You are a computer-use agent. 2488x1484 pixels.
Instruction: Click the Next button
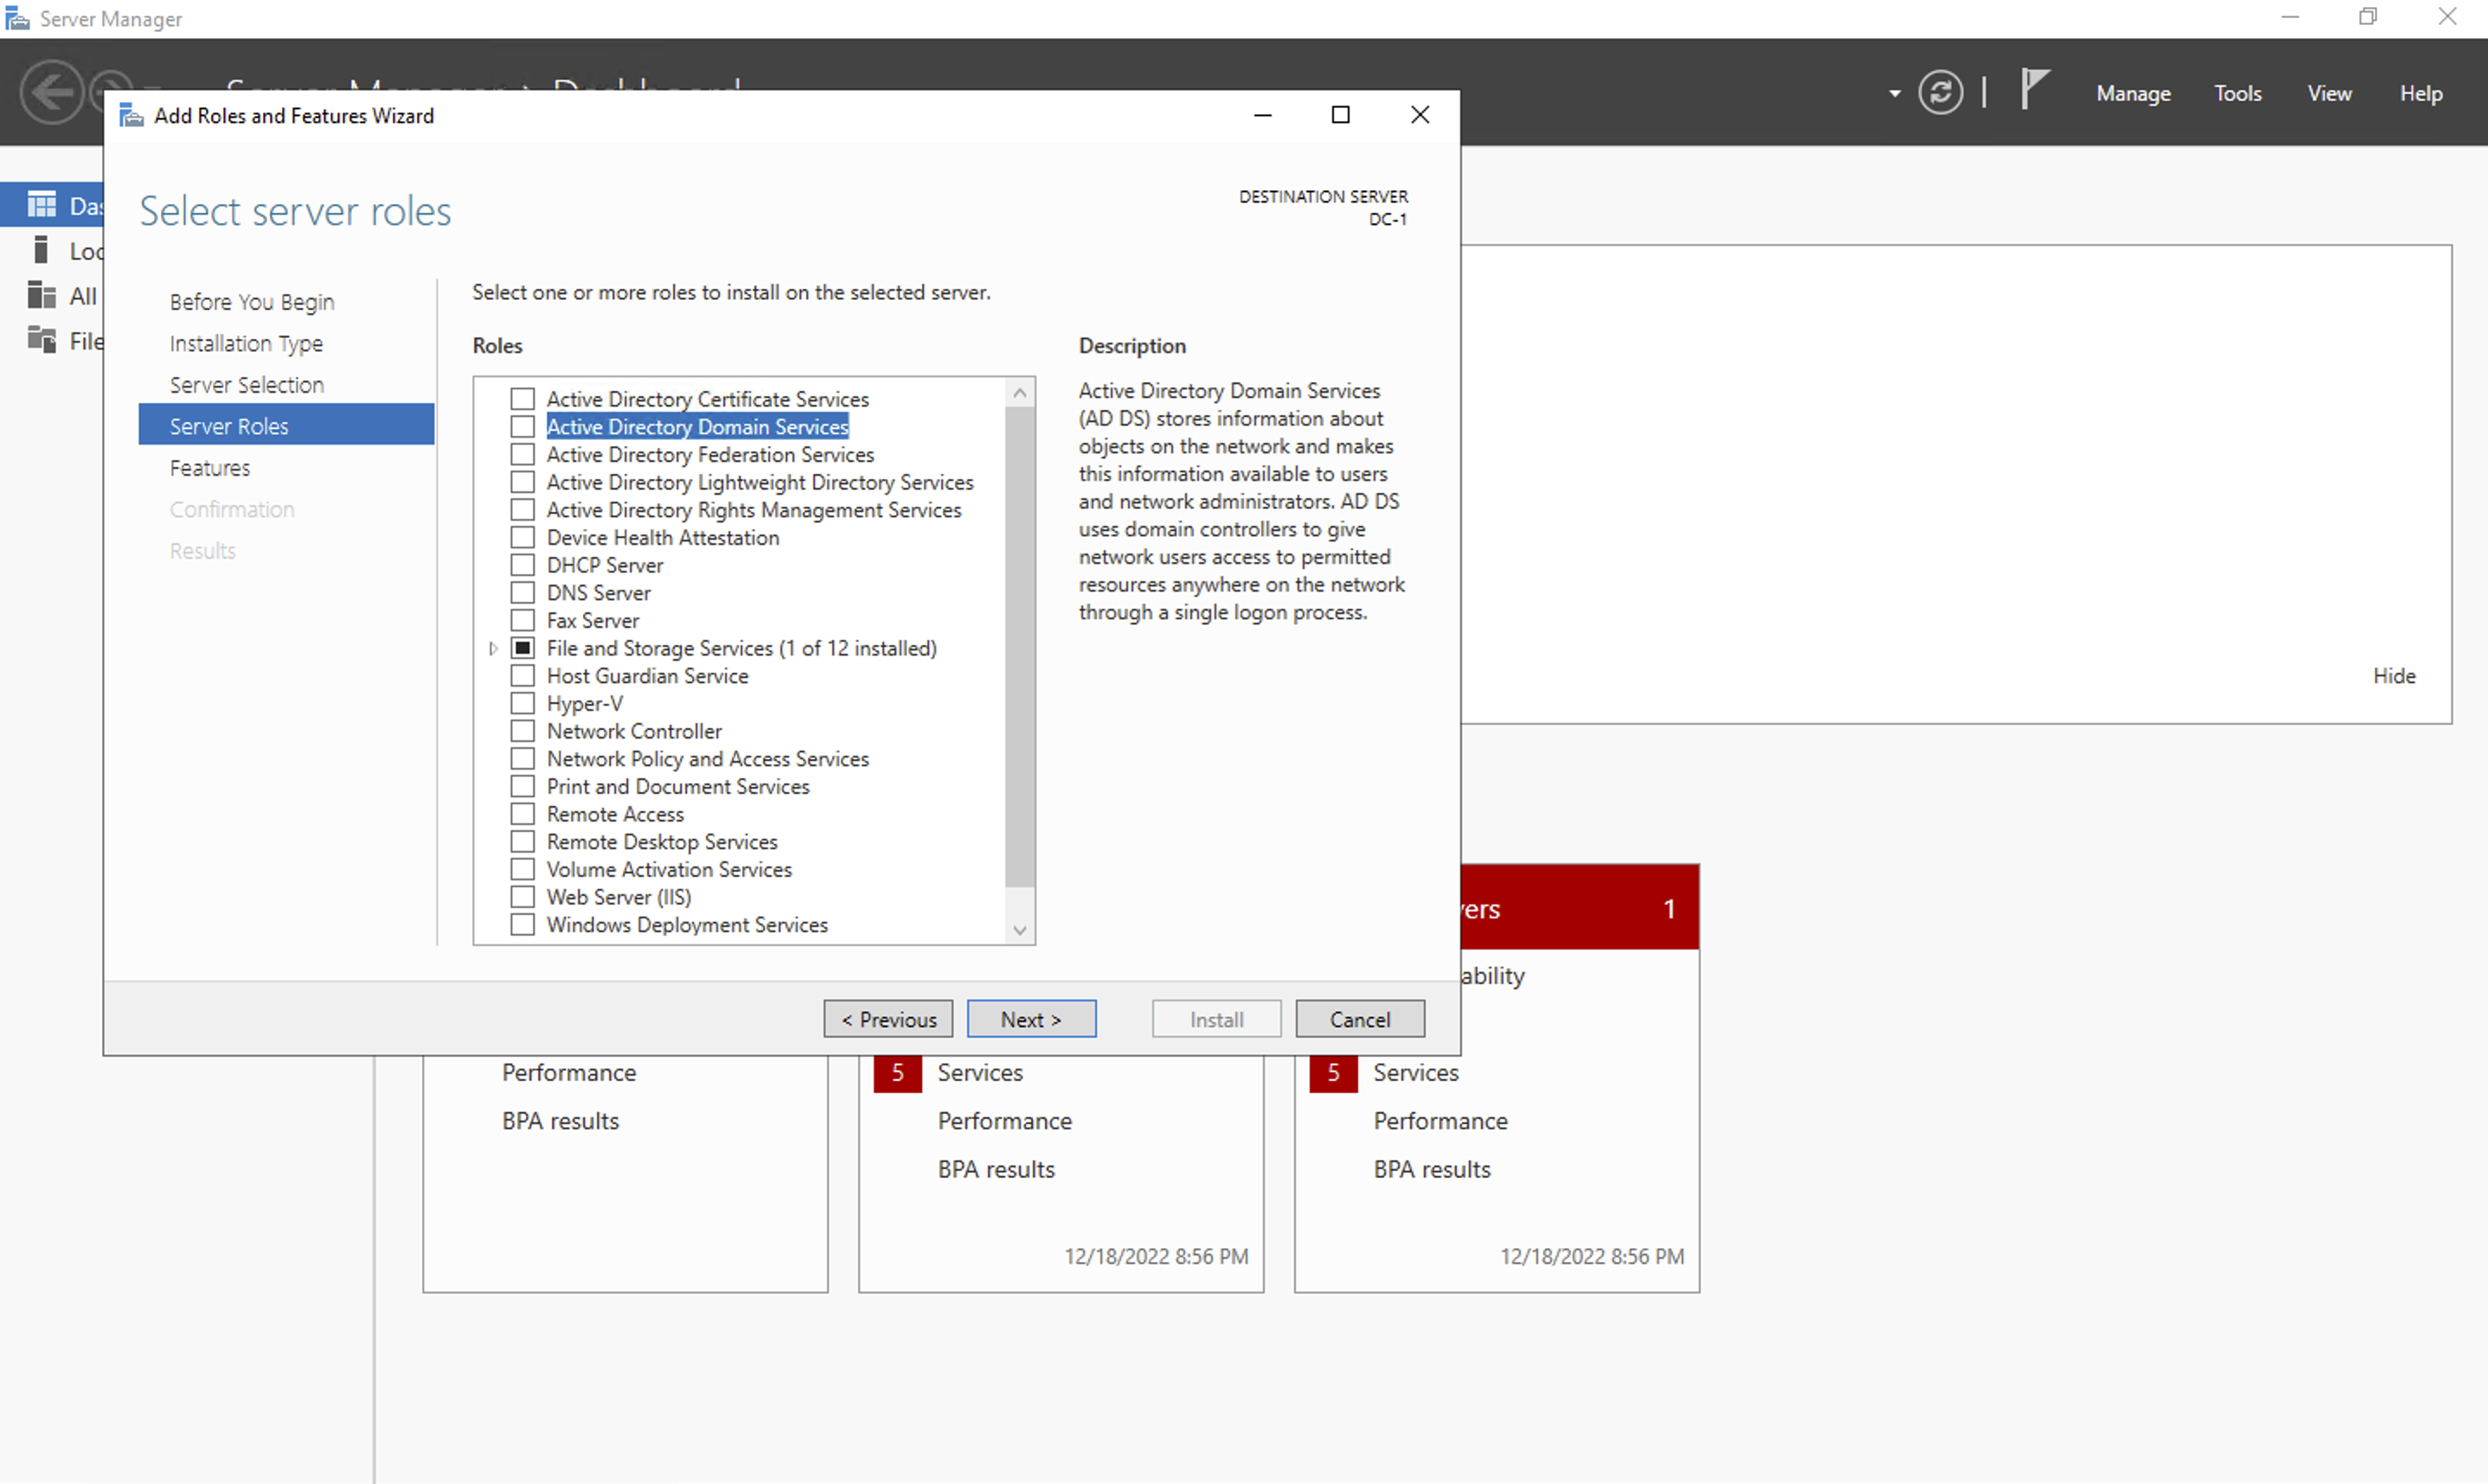(1031, 1019)
